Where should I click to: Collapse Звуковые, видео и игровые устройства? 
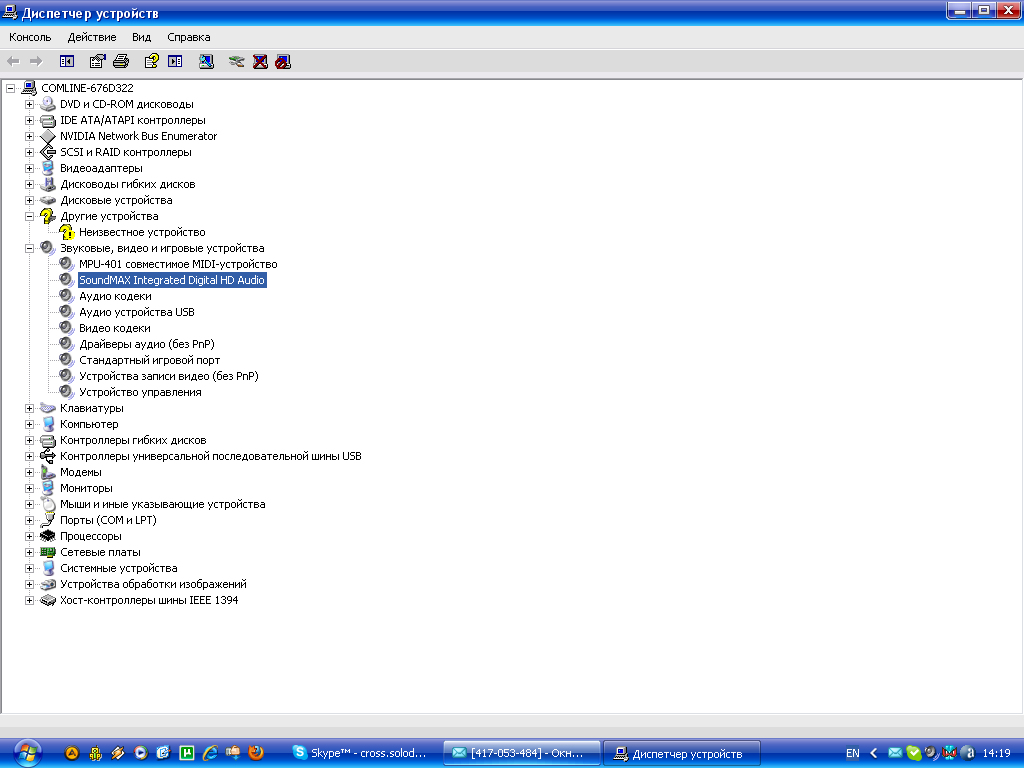tap(29, 248)
